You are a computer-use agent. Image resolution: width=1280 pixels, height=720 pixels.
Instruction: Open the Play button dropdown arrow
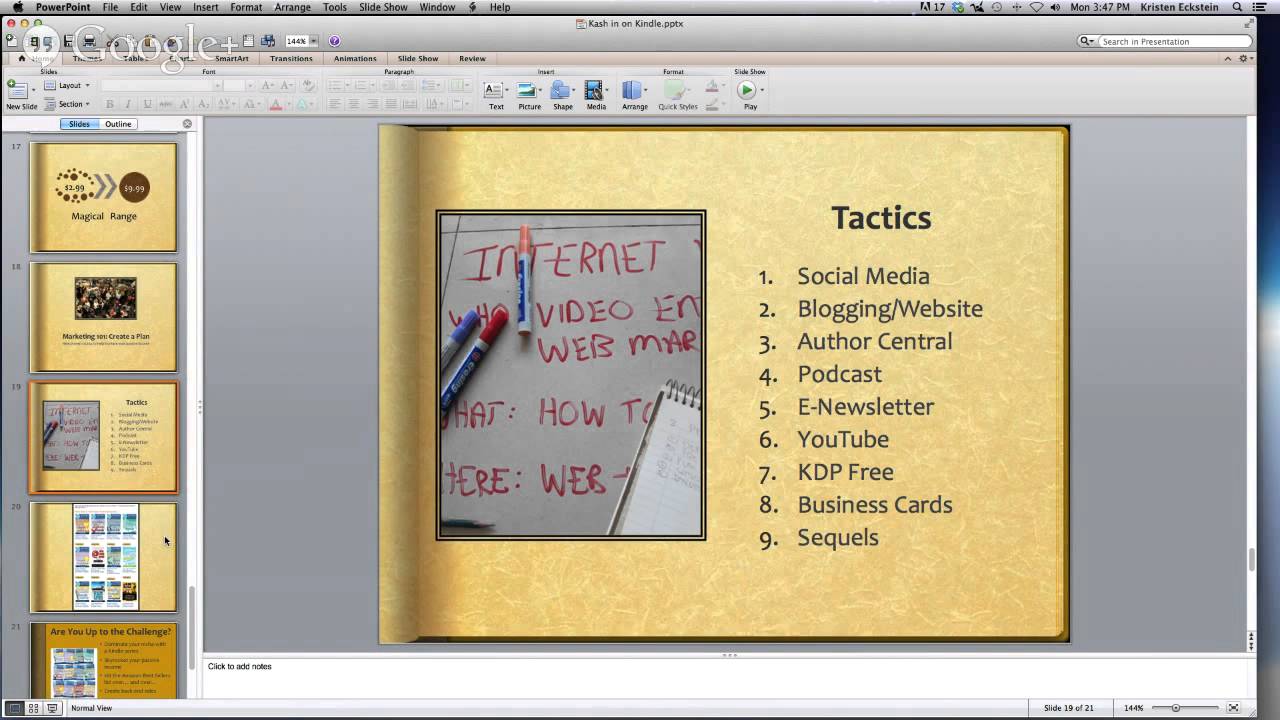coord(762,90)
